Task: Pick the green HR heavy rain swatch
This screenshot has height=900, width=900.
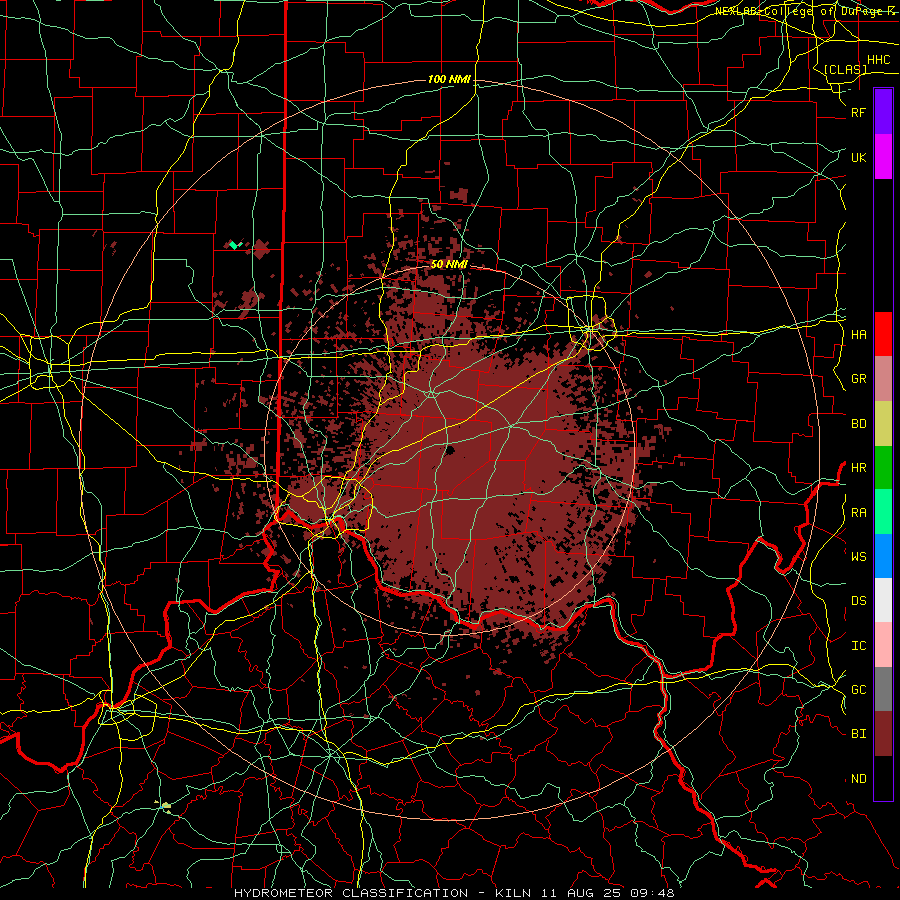Action: click(x=883, y=468)
